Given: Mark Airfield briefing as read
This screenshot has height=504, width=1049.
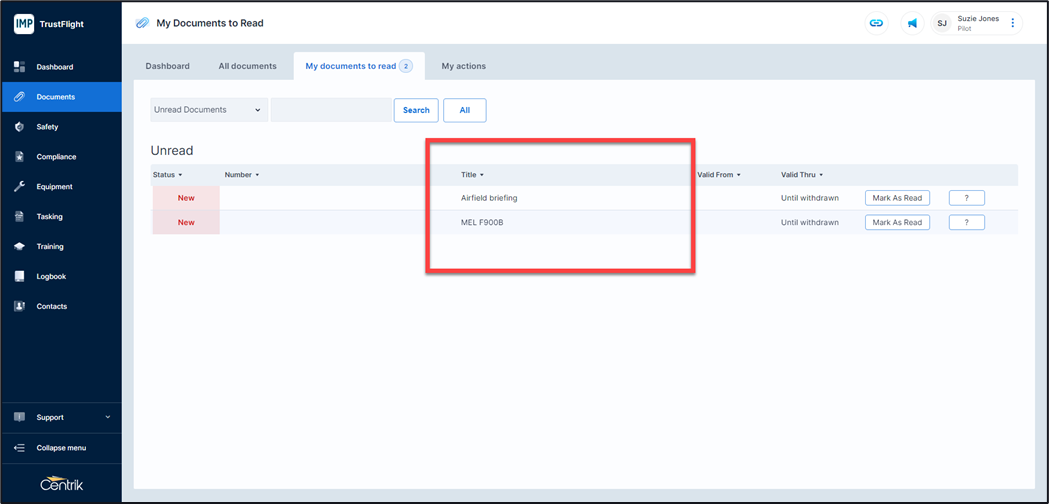Looking at the screenshot, I should click(896, 198).
